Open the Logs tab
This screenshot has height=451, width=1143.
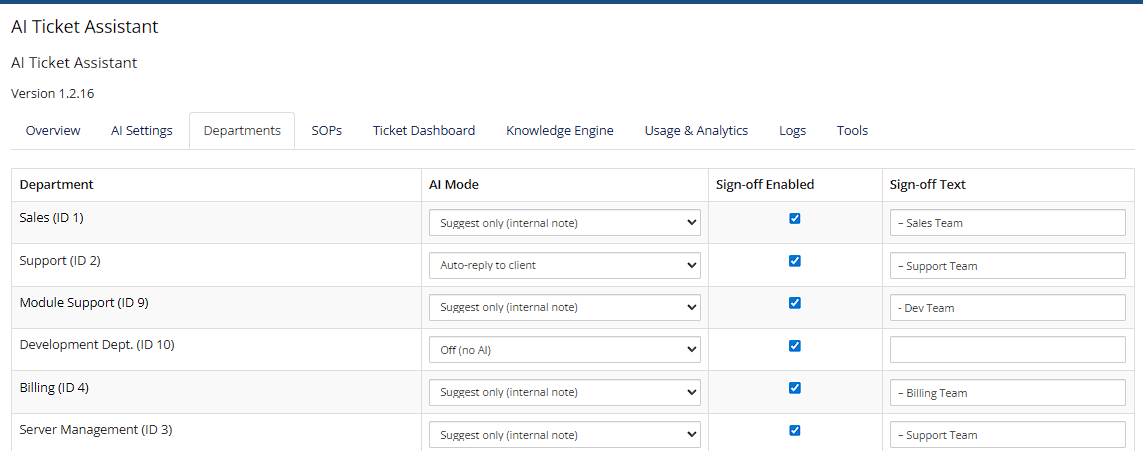[792, 131]
